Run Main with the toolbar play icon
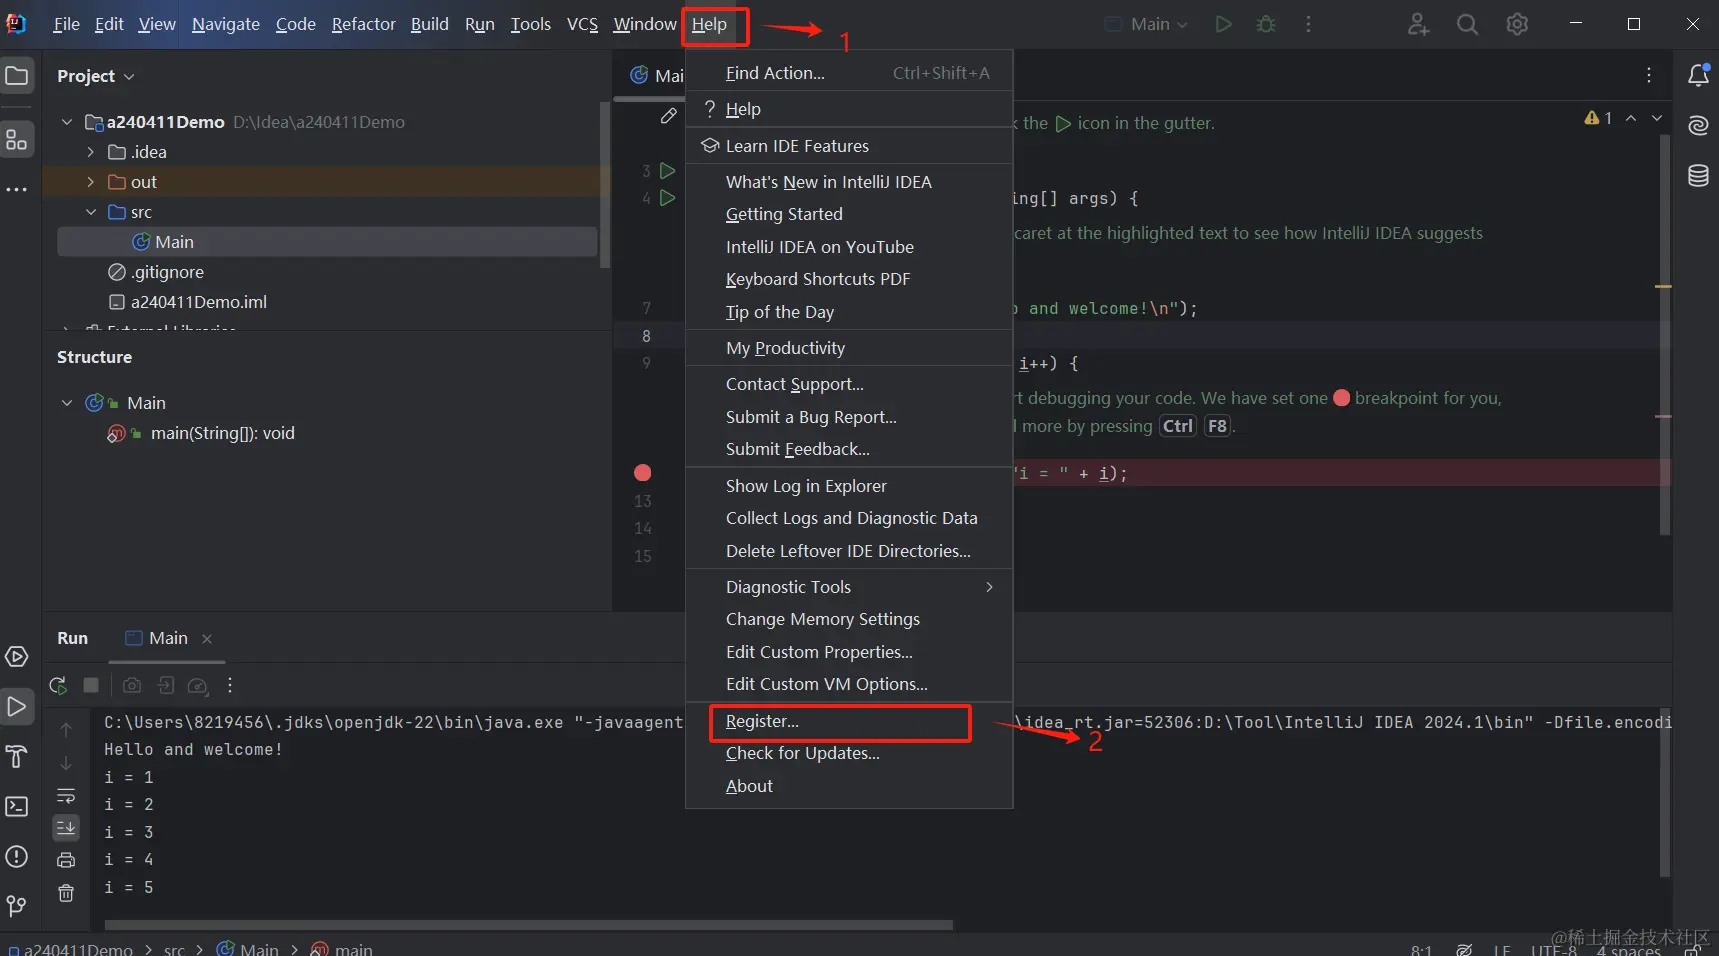The width and height of the screenshot is (1719, 956). click(1223, 24)
